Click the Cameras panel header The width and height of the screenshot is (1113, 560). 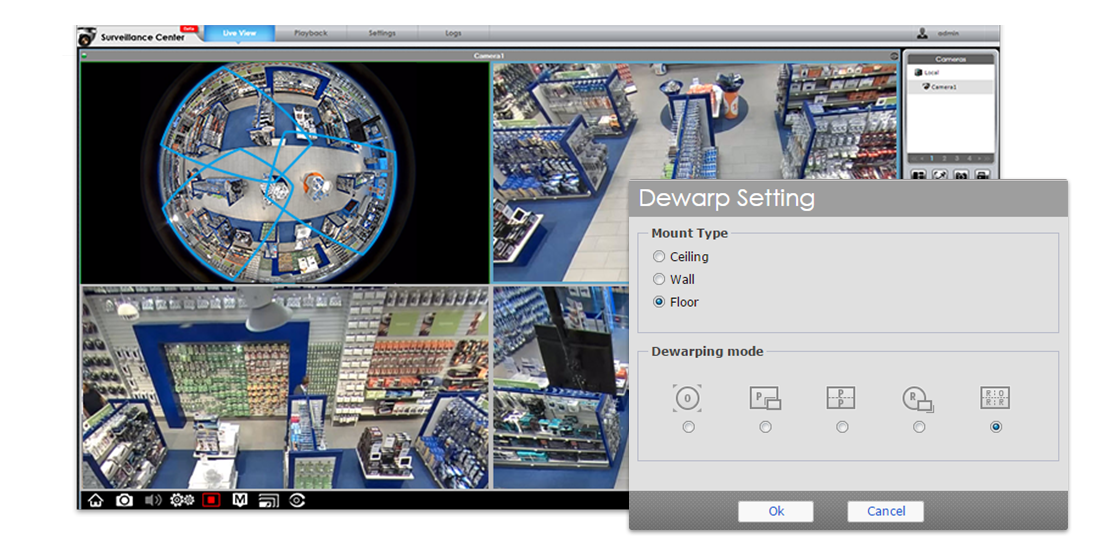(x=950, y=59)
